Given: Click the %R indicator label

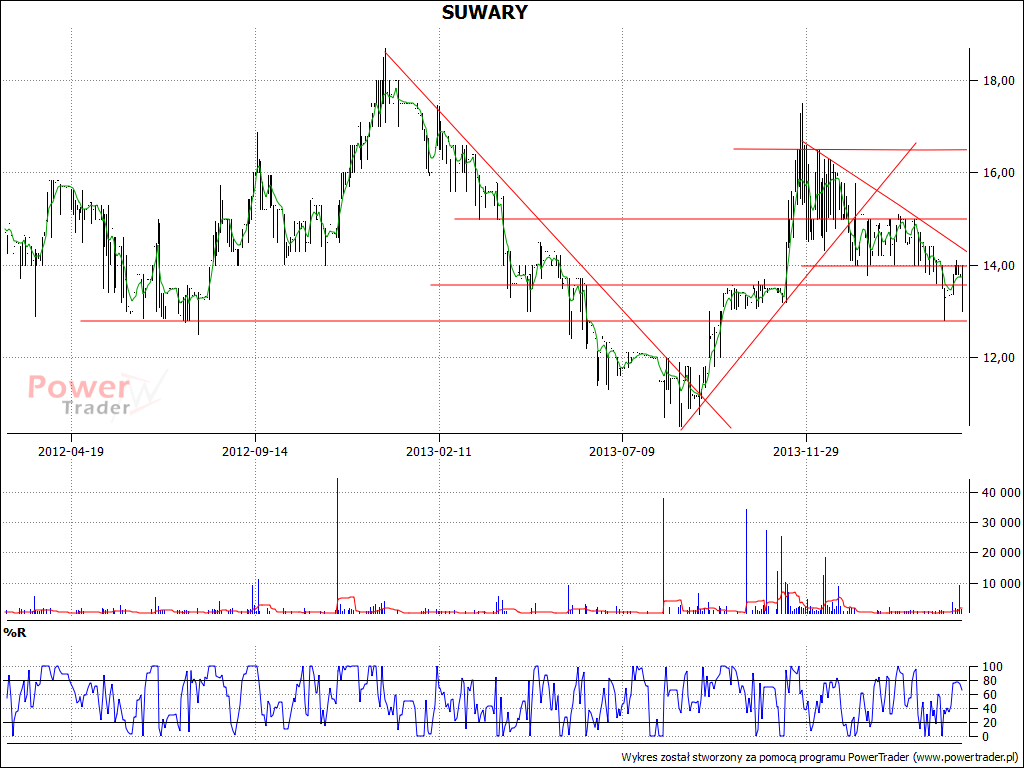Looking at the screenshot, I should pos(15,633).
